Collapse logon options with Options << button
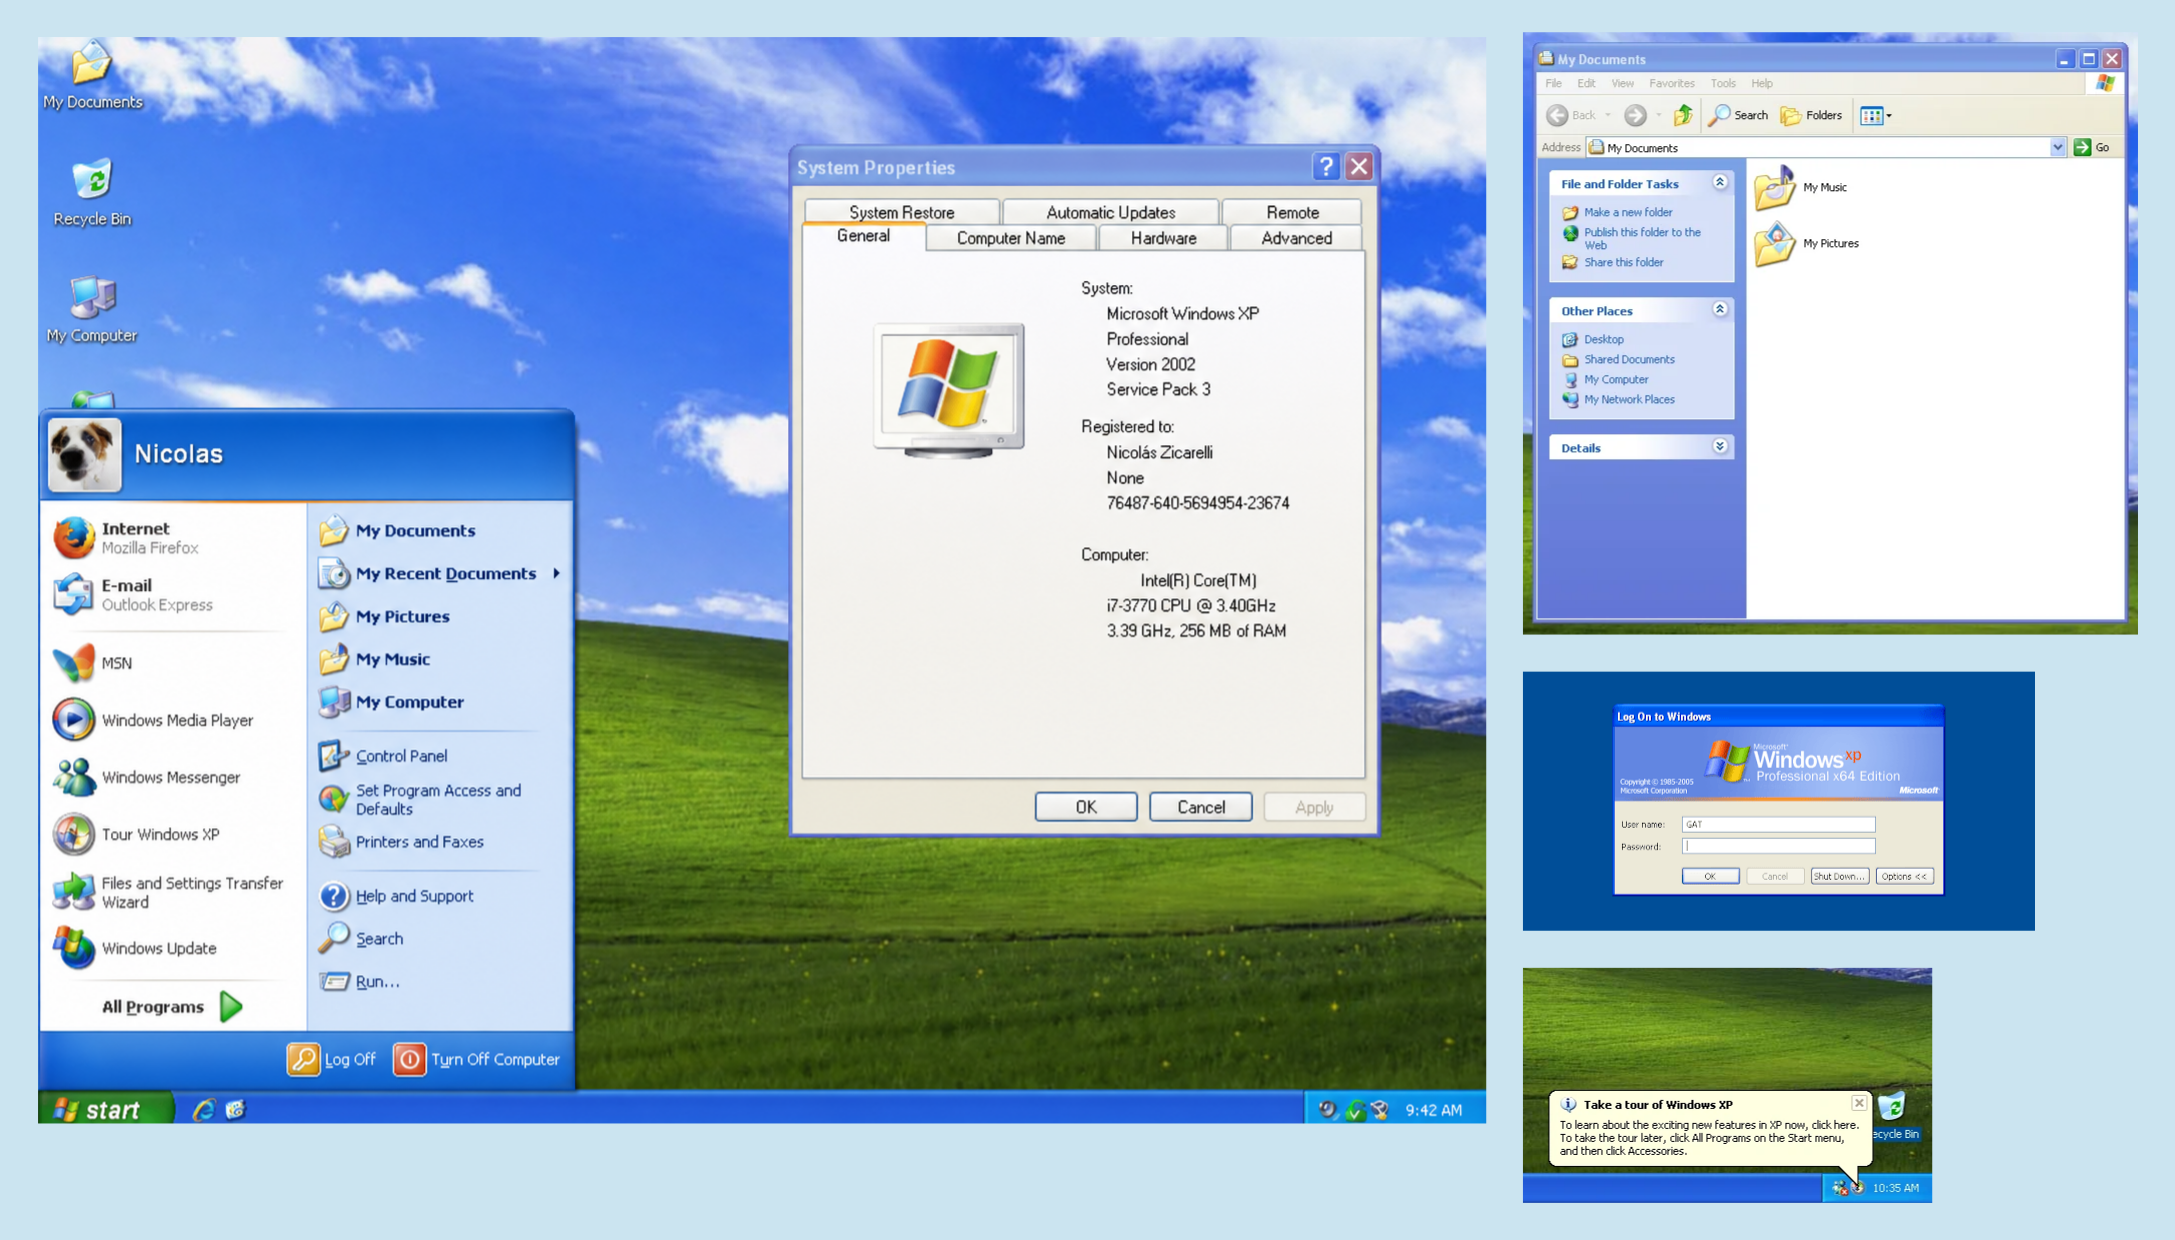The height and width of the screenshot is (1240, 2175). point(1904,876)
